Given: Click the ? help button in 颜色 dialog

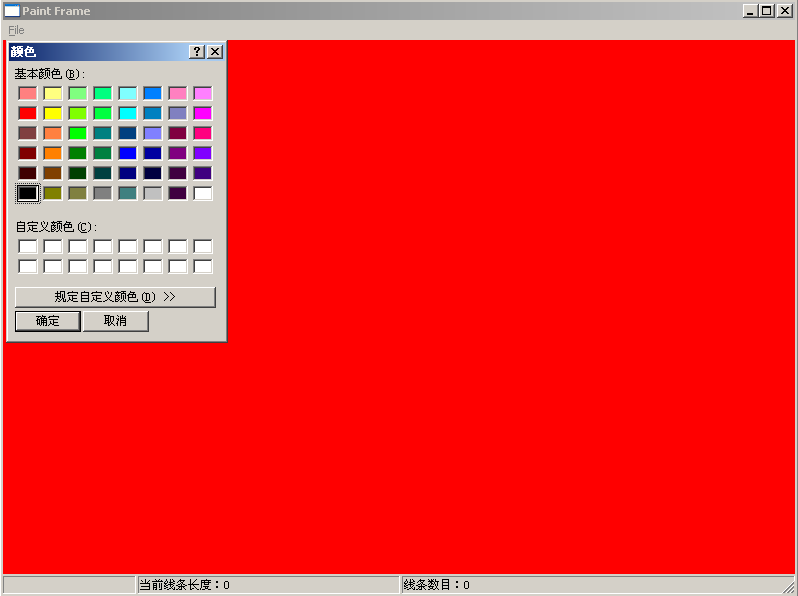Looking at the screenshot, I should click(197, 51).
